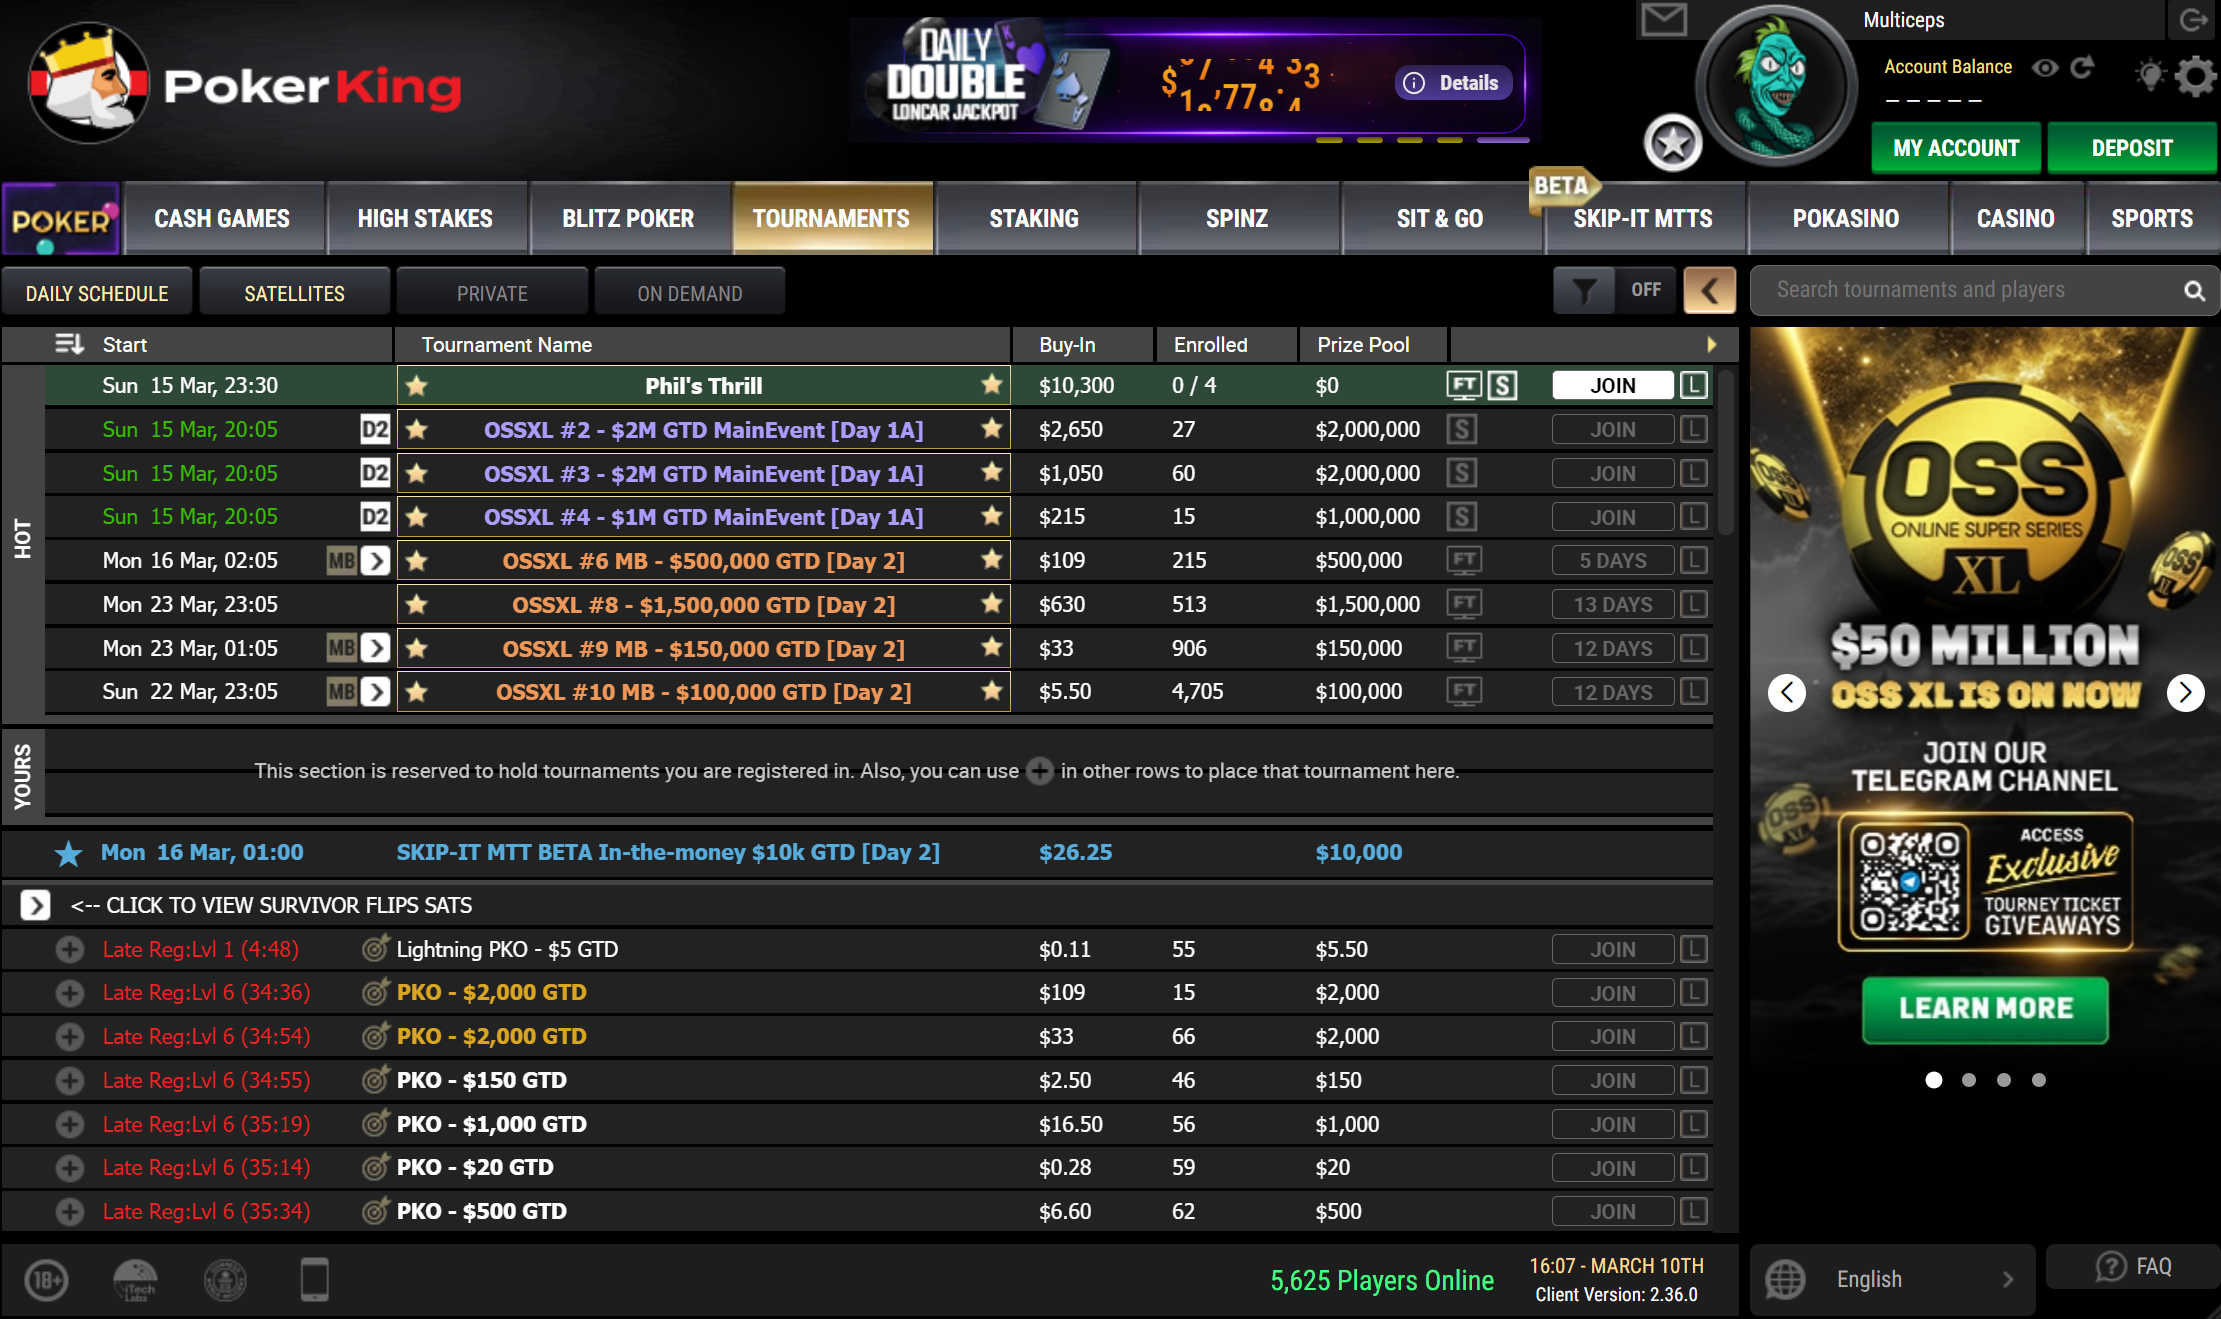Click the settings gear icon
The image size is (2221, 1319).
pos(2194,76)
